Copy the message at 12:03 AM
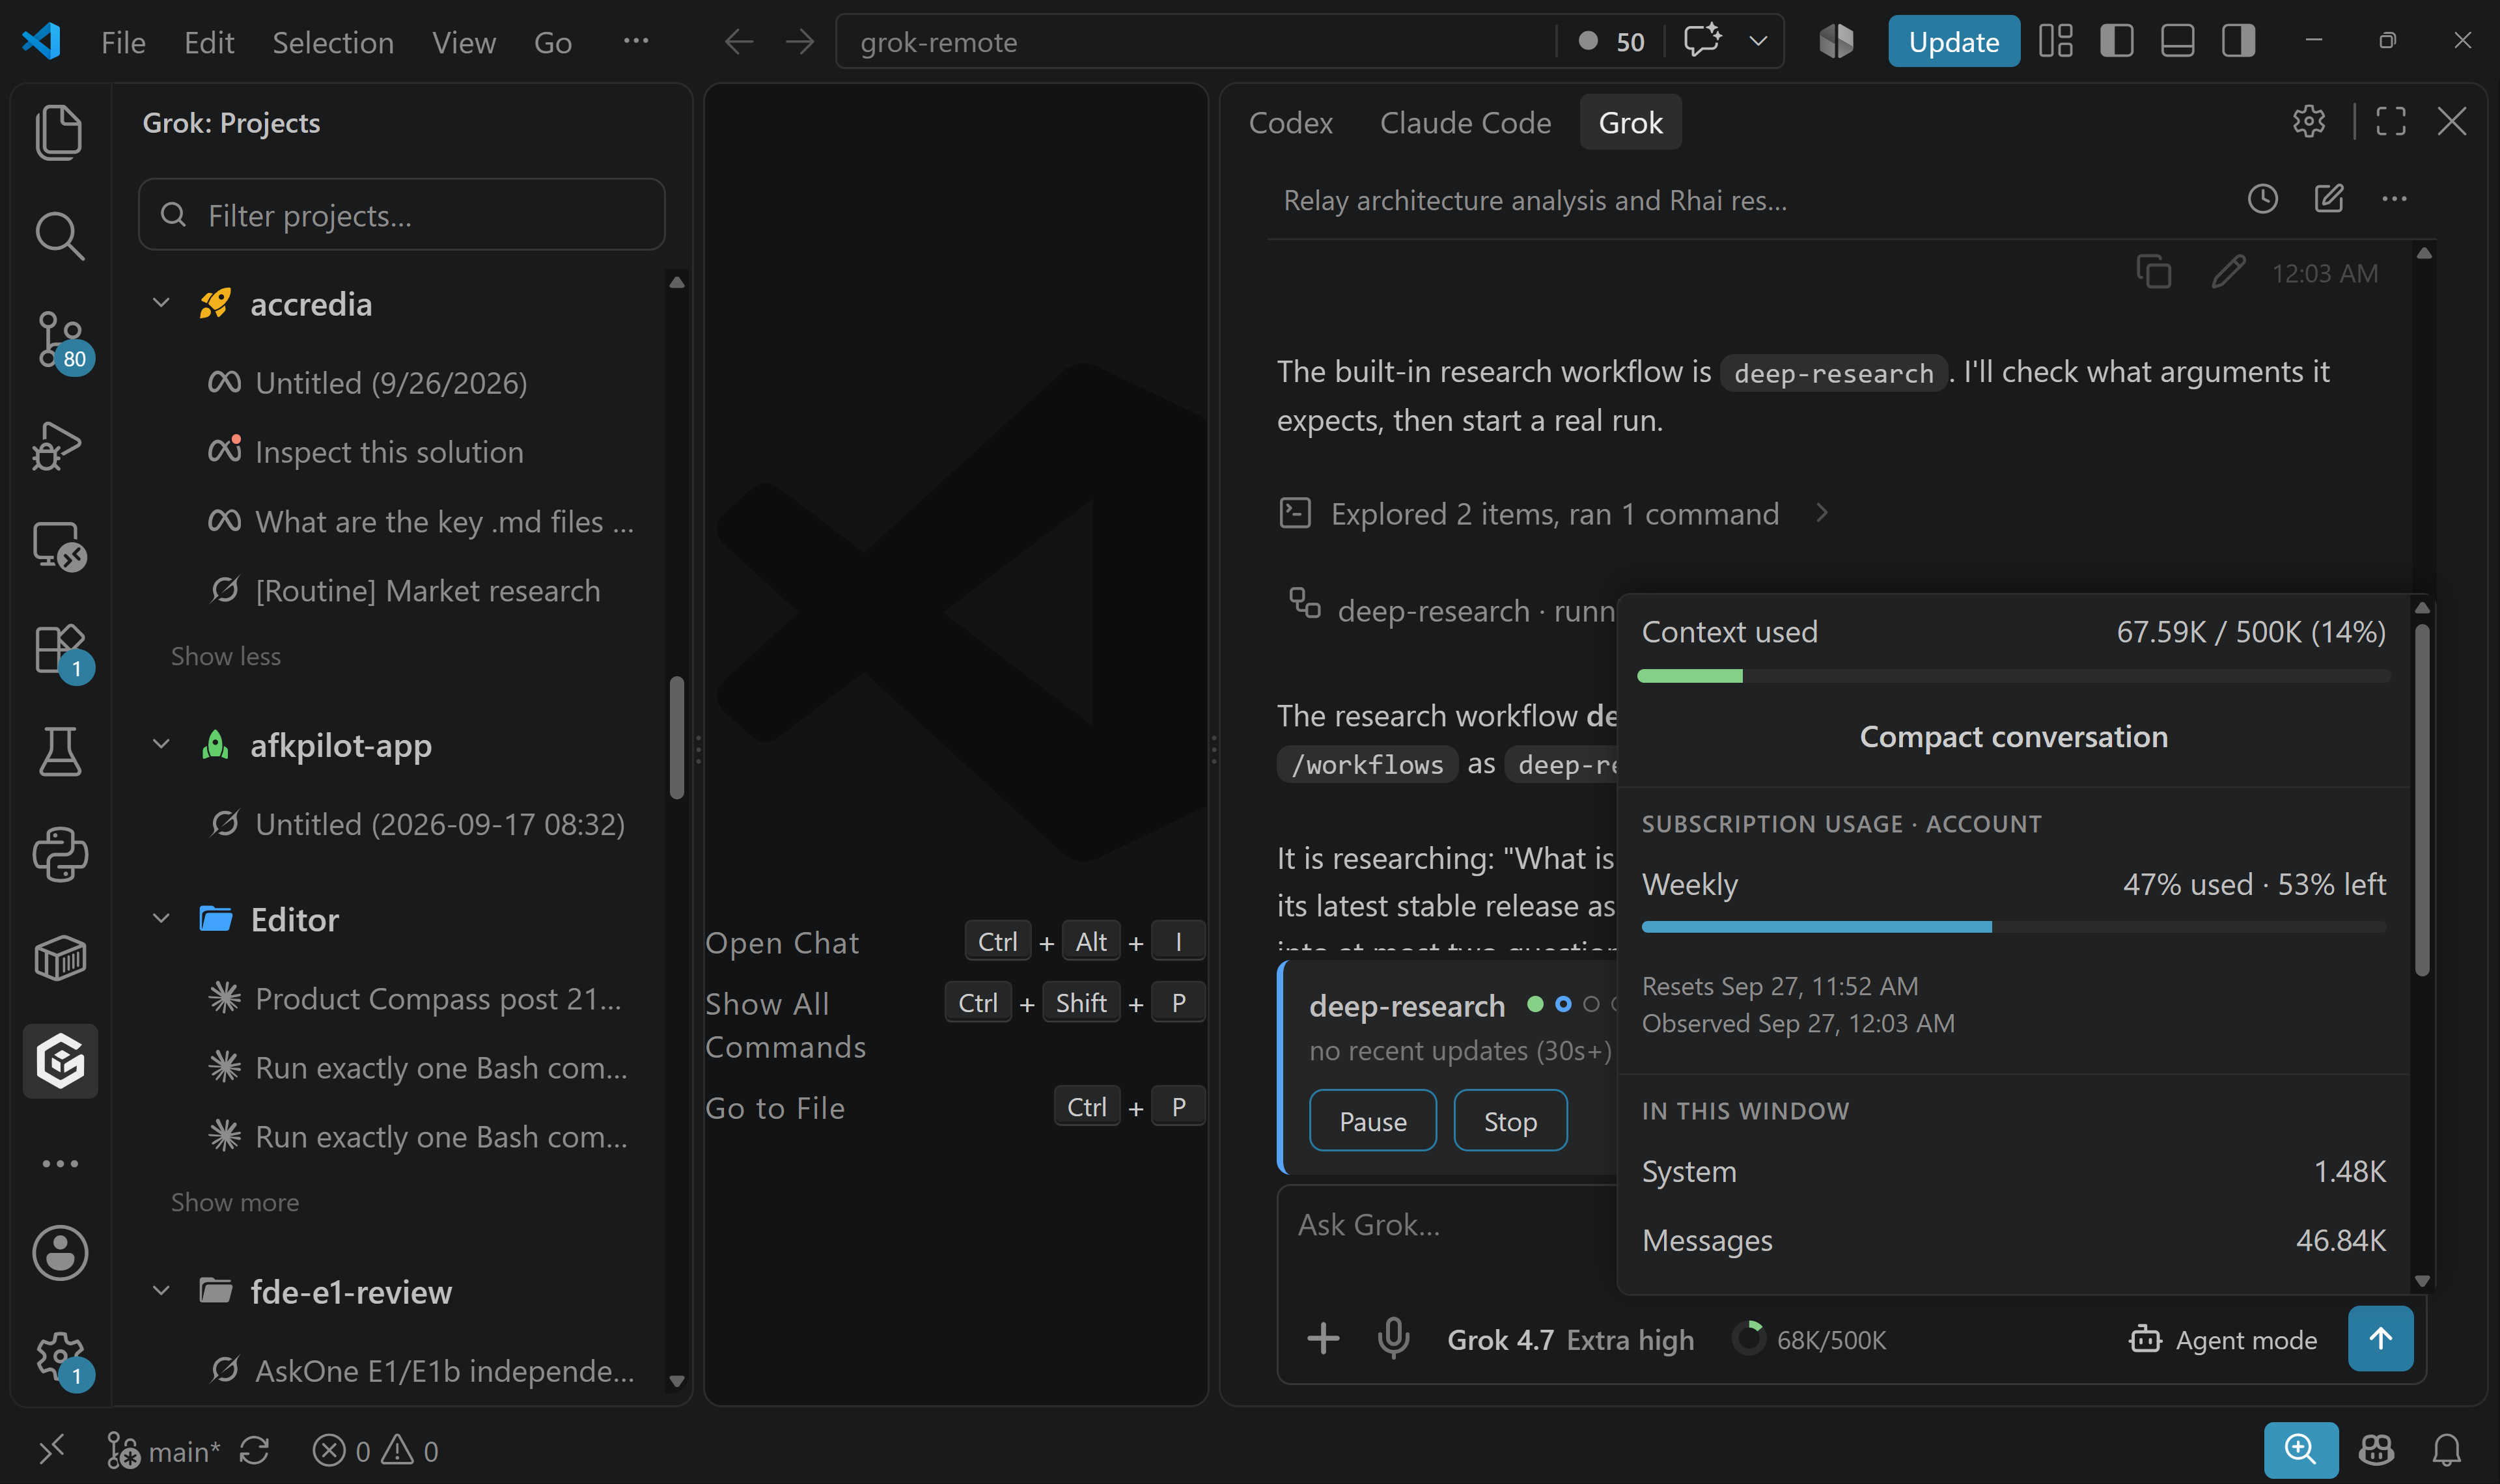 (2153, 272)
